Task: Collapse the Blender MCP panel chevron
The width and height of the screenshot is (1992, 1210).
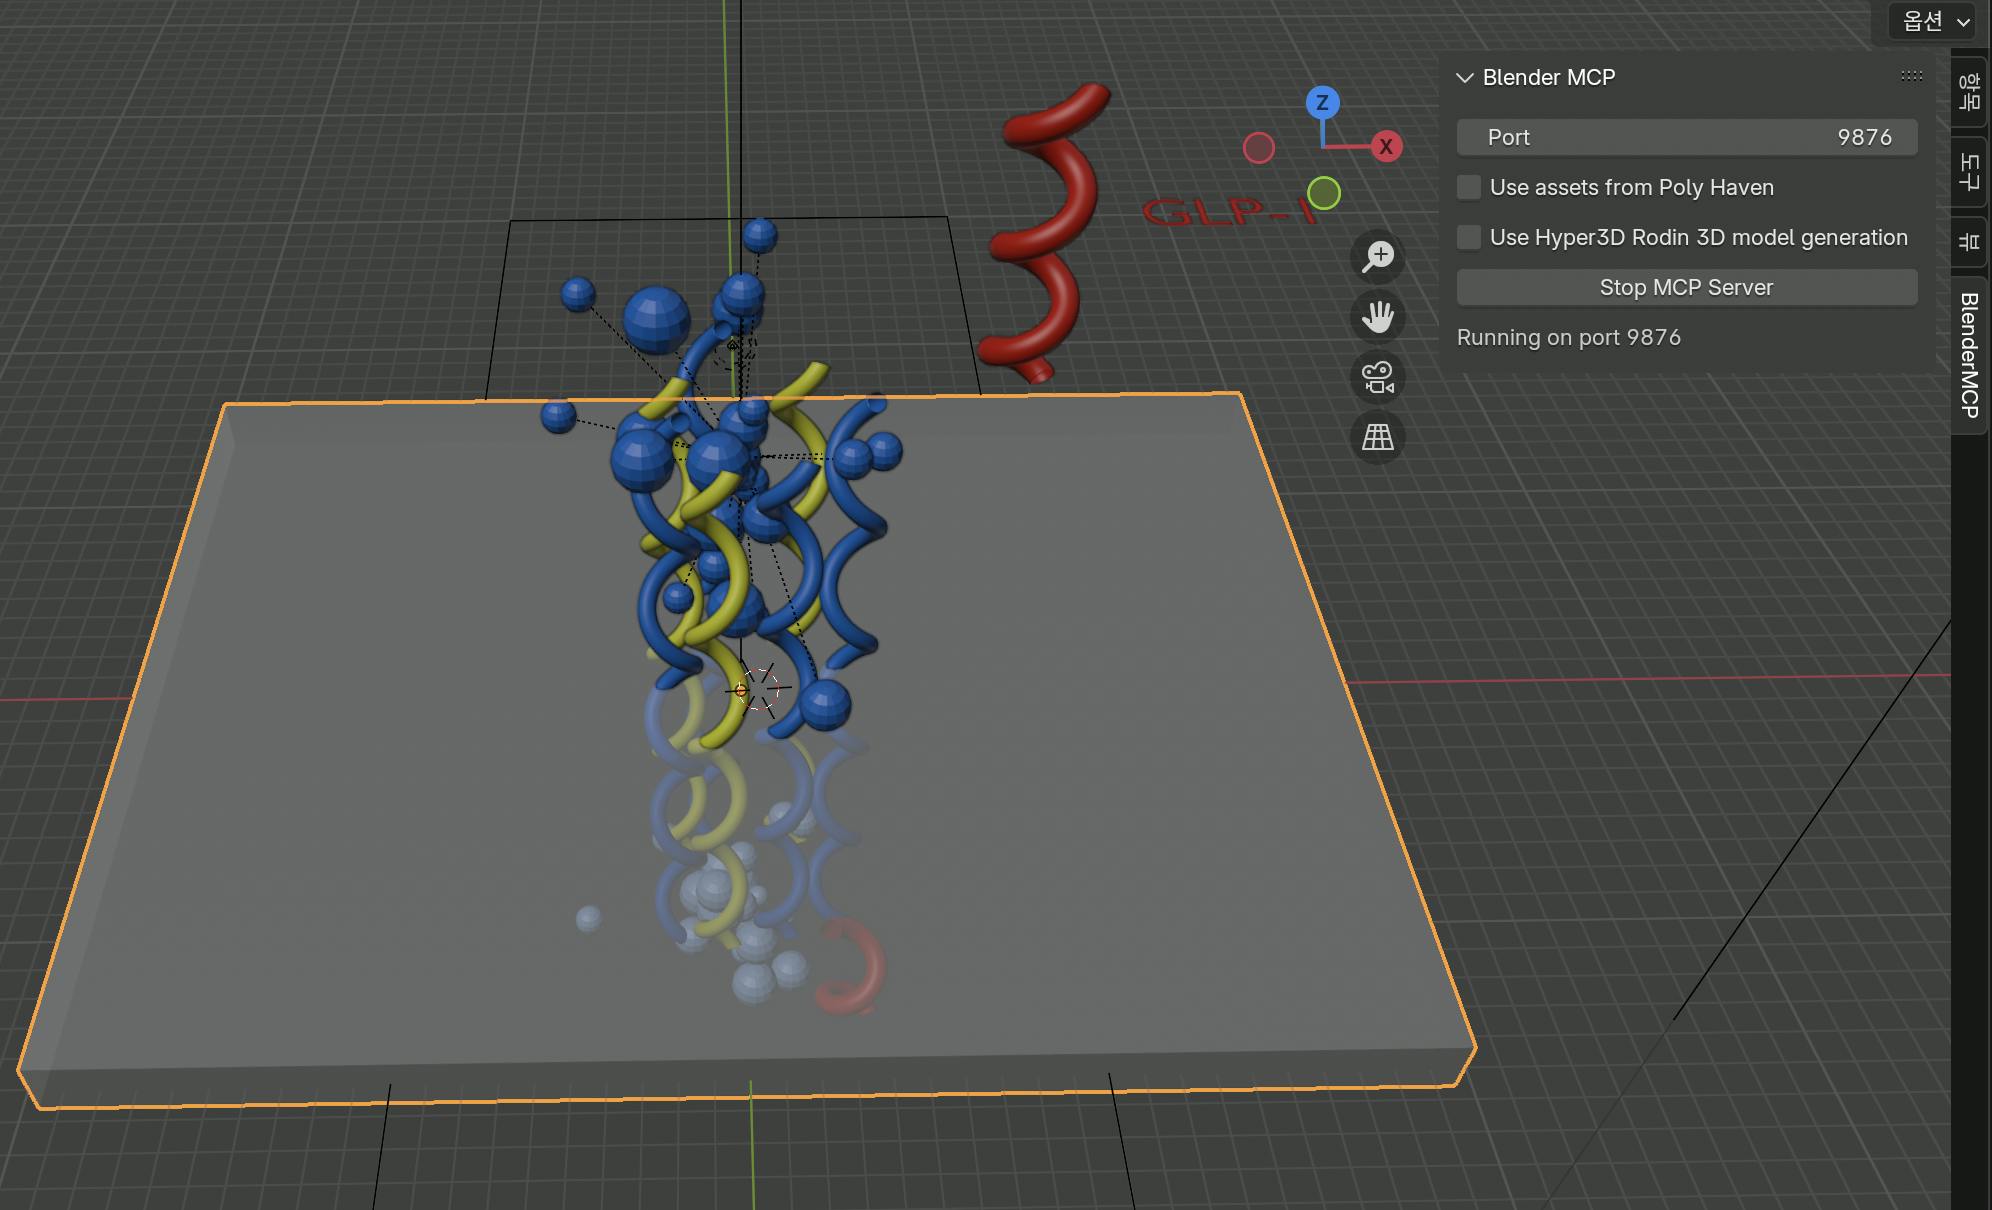Action: [x=1465, y=78]
